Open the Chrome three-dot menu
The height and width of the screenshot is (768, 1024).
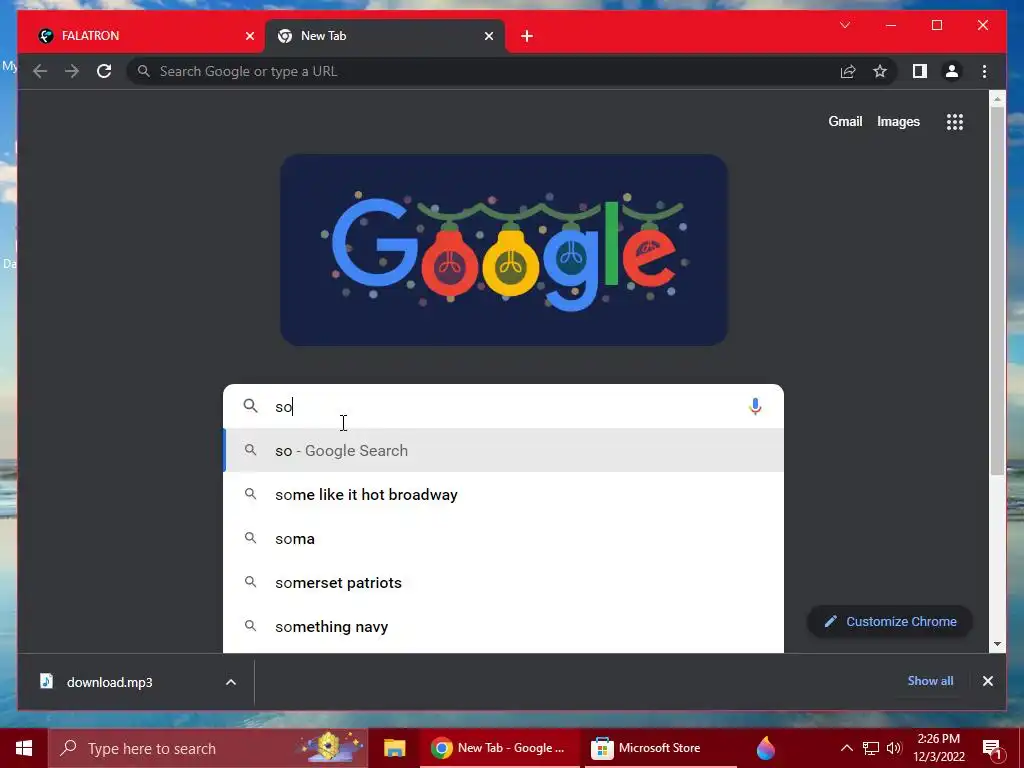tap(984, 71)
